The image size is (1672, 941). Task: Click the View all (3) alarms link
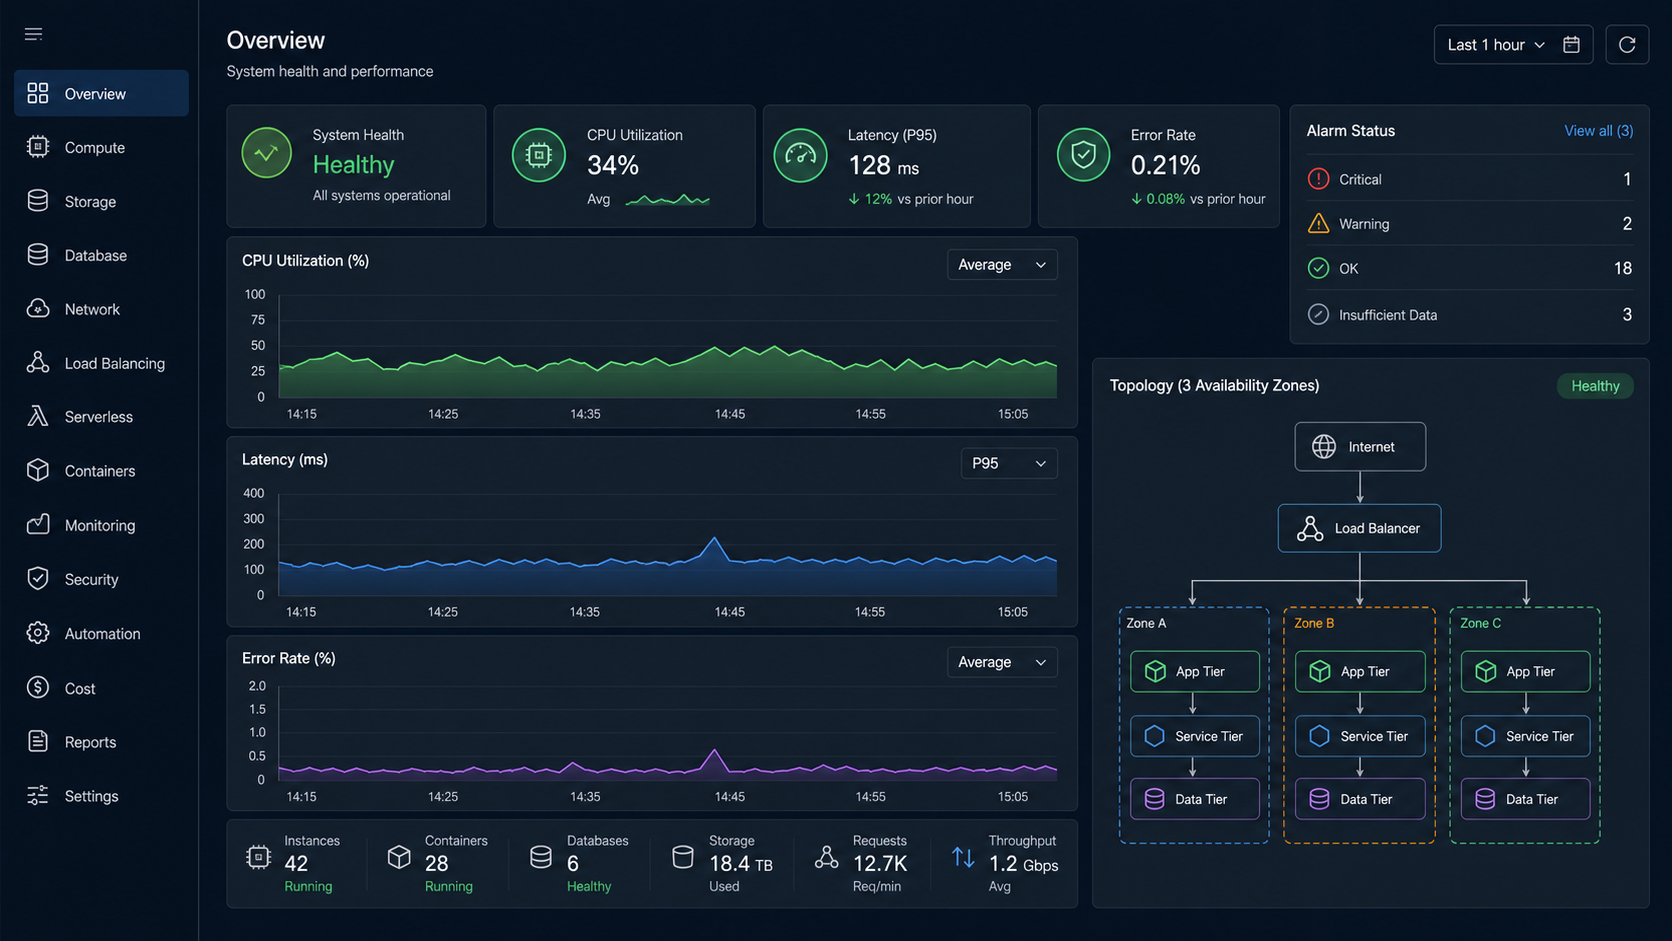(x=1598, y=131)
